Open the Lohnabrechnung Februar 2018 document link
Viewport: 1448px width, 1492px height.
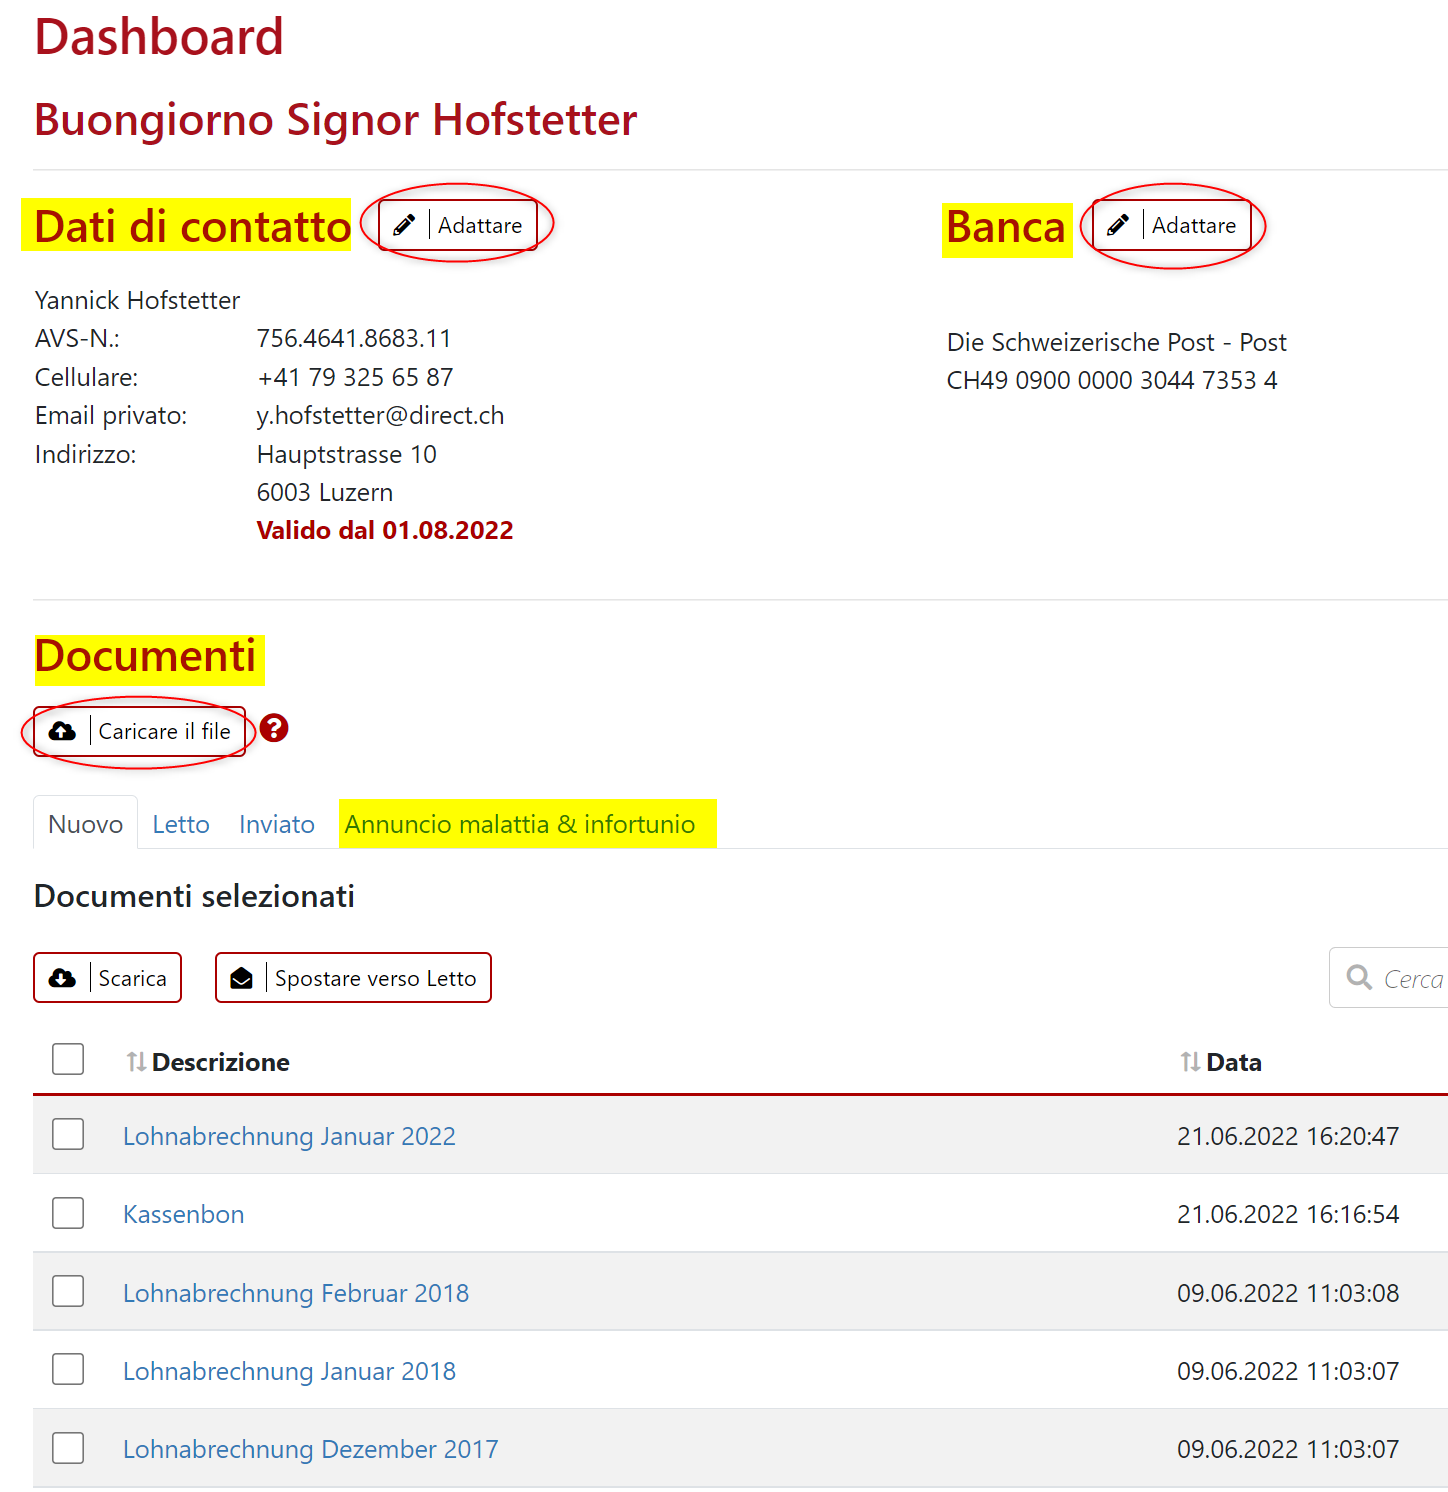[296, 1293]
